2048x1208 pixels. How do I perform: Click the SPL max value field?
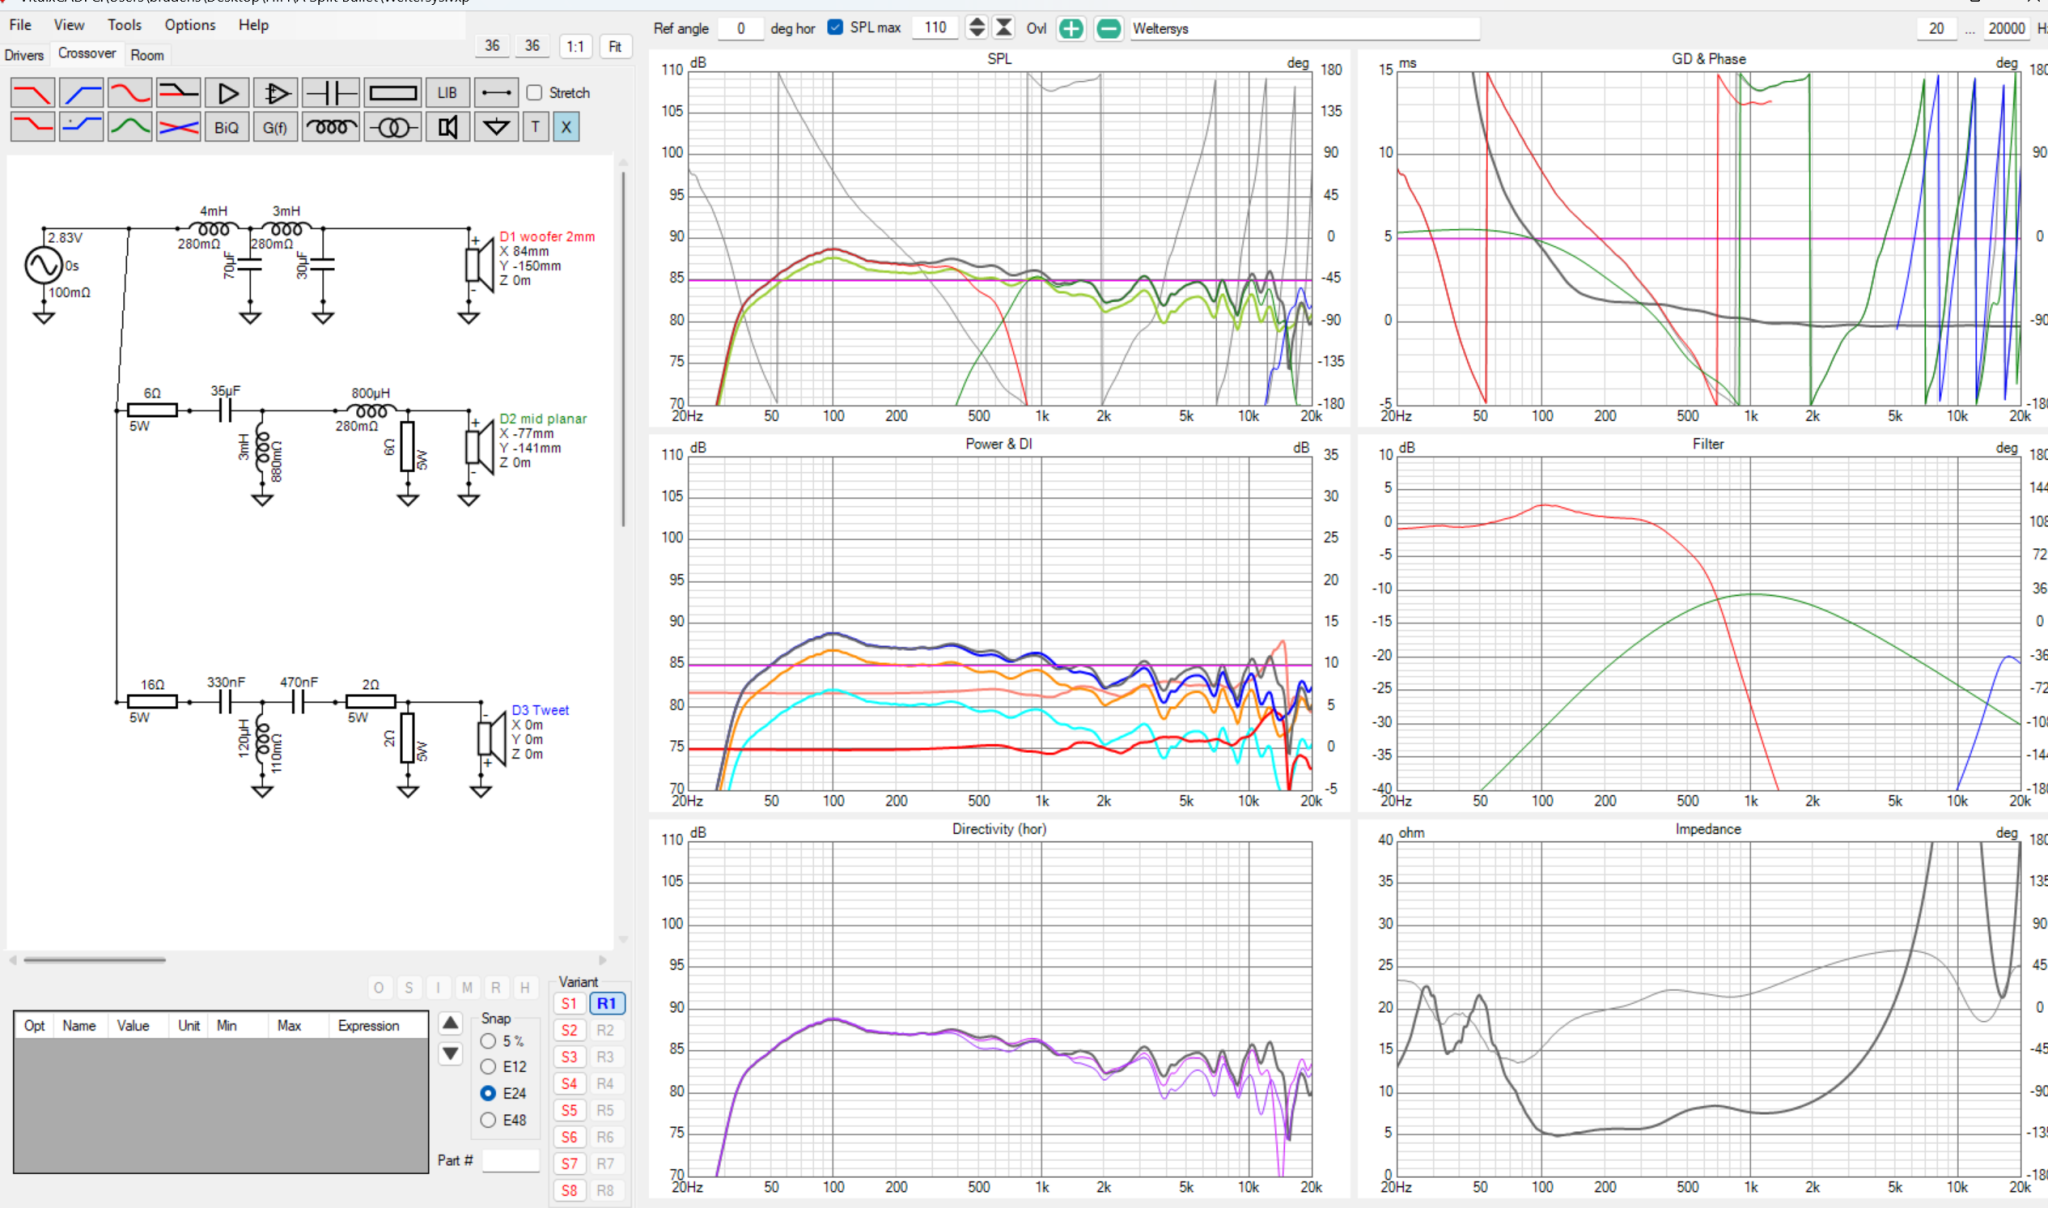point(936,28)
